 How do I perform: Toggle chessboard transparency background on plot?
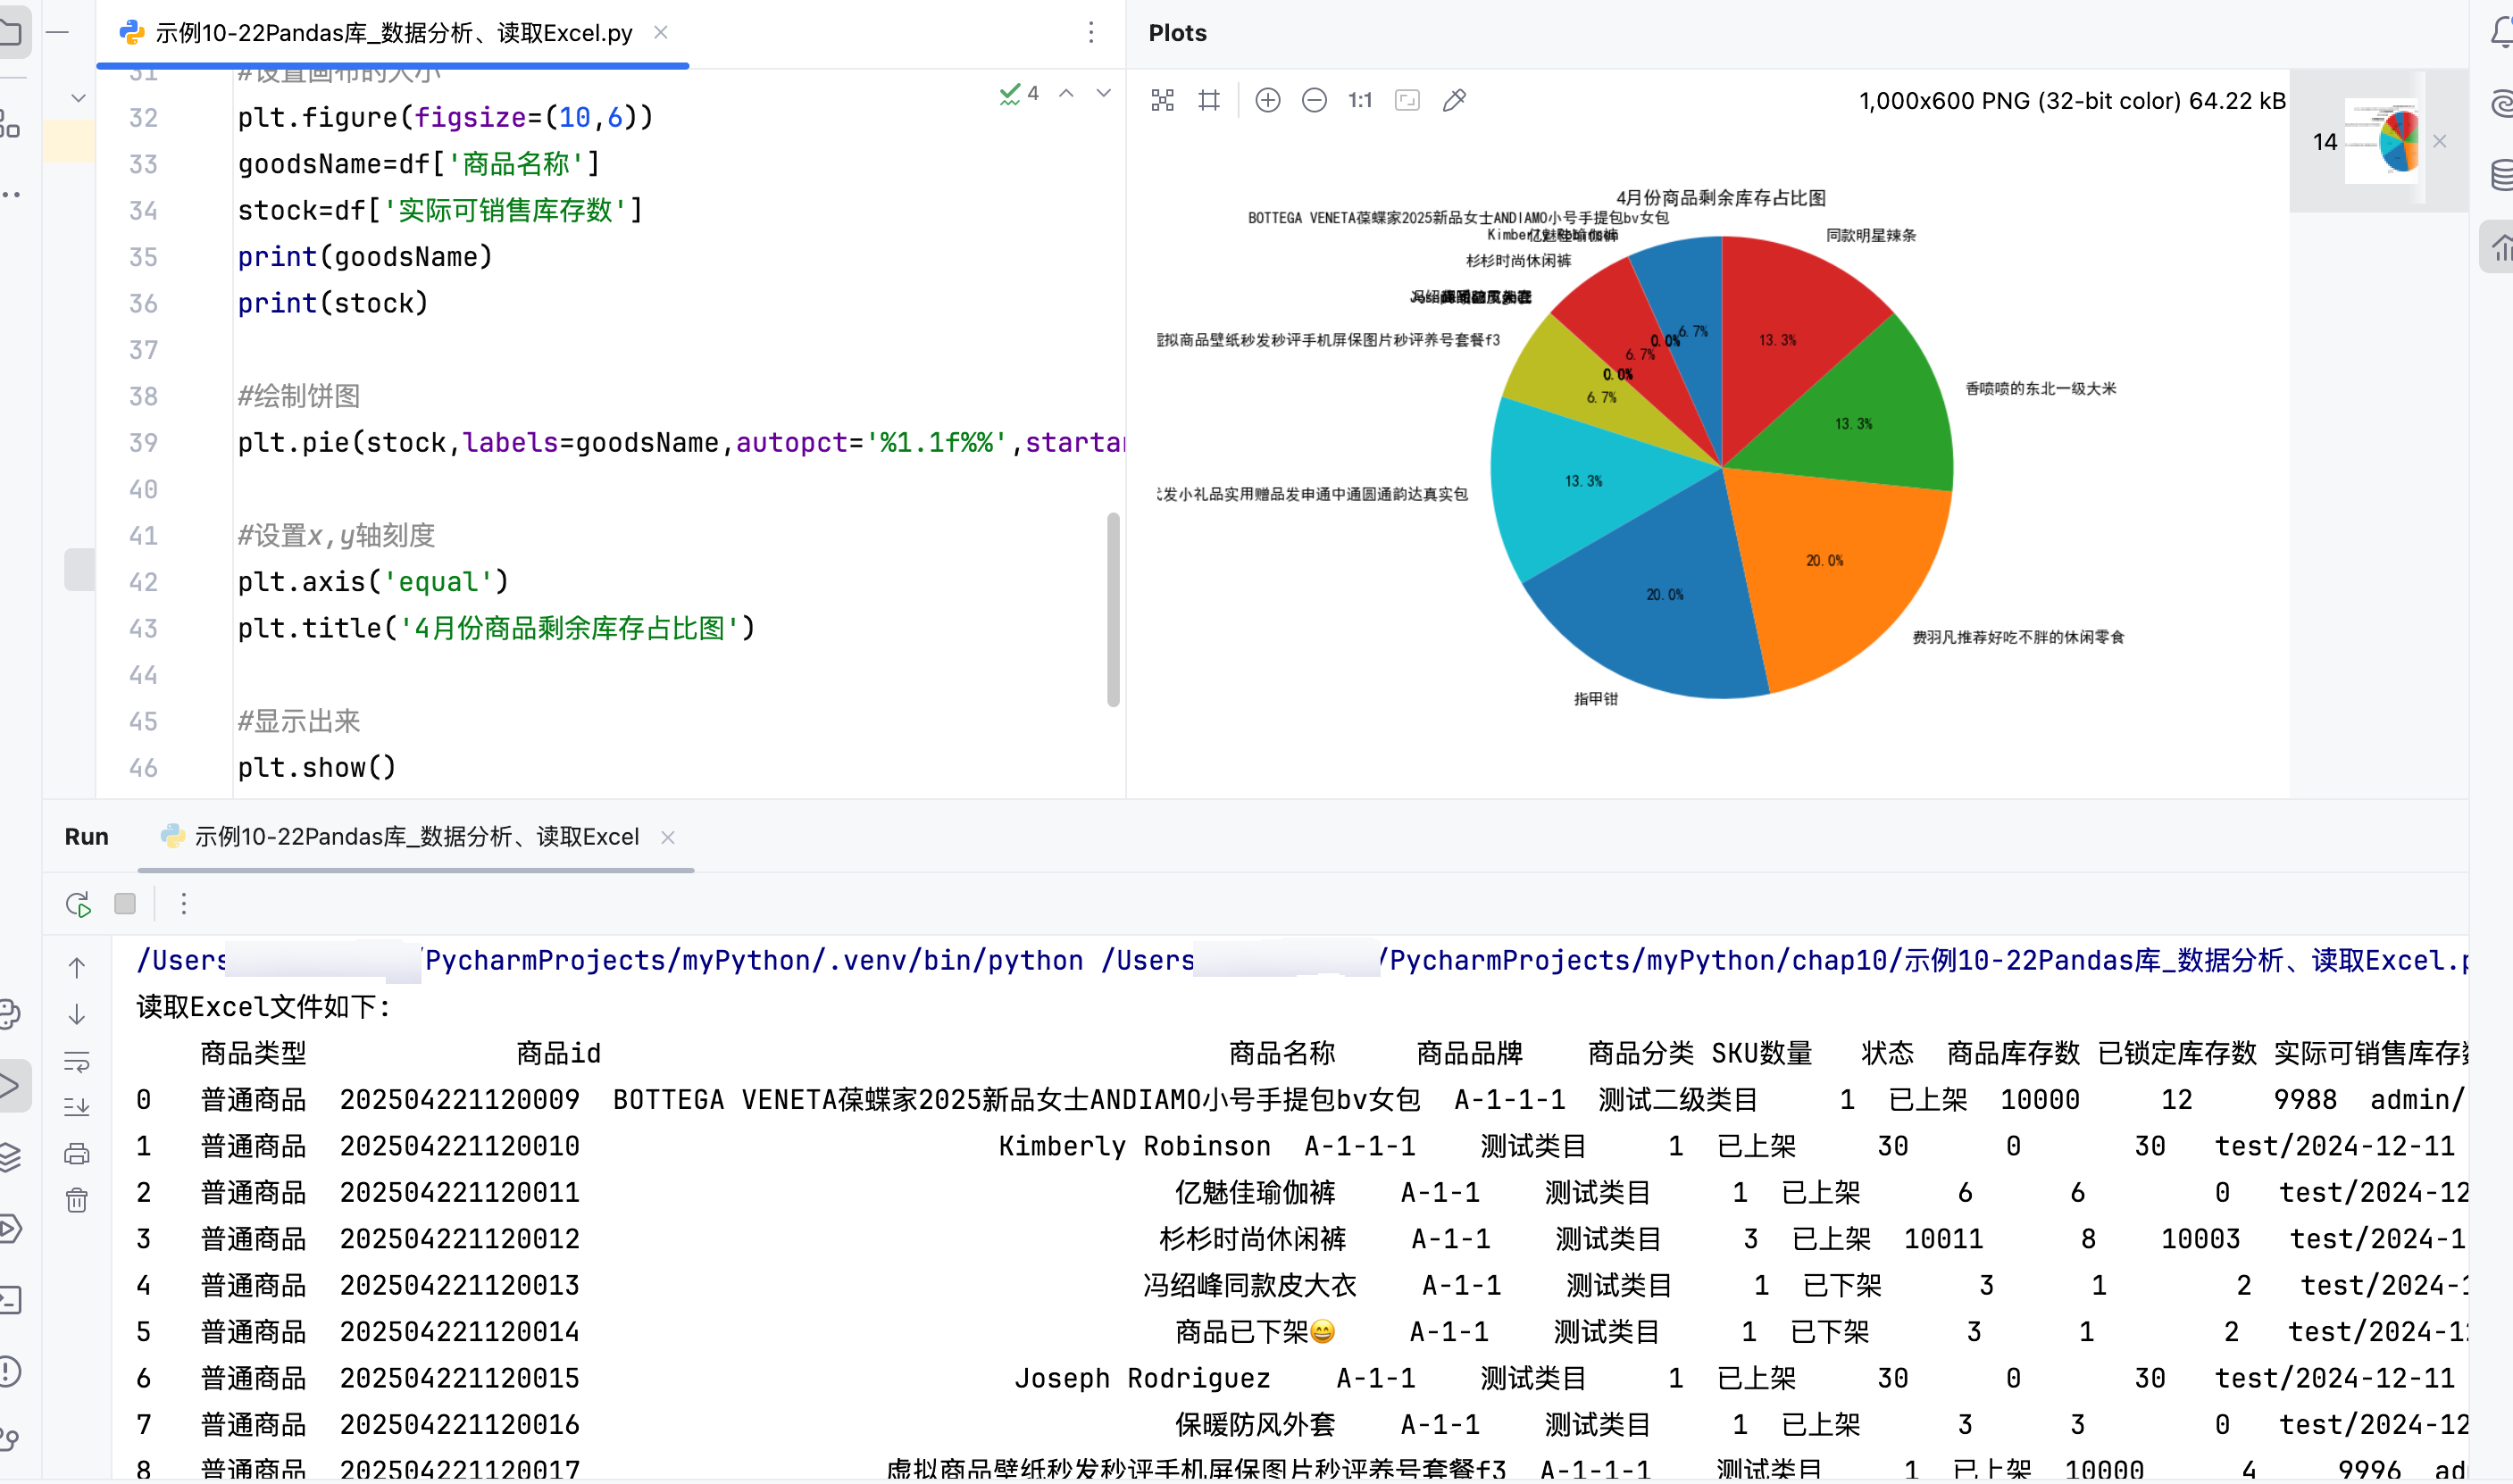pyautogui.click(x=1162, y=100)
